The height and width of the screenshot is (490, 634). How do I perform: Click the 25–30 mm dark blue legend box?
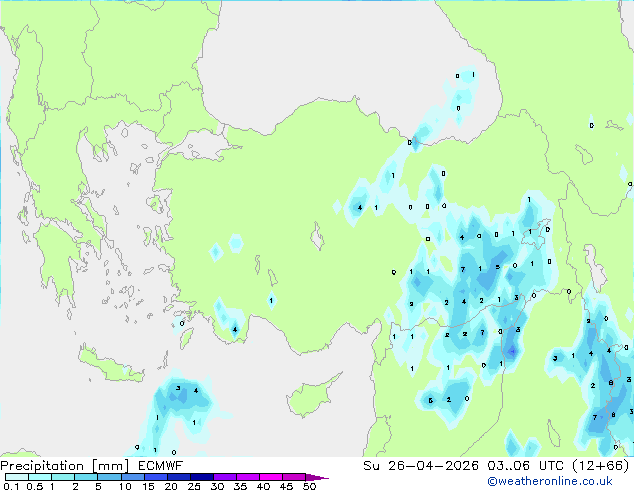point(201,477)
